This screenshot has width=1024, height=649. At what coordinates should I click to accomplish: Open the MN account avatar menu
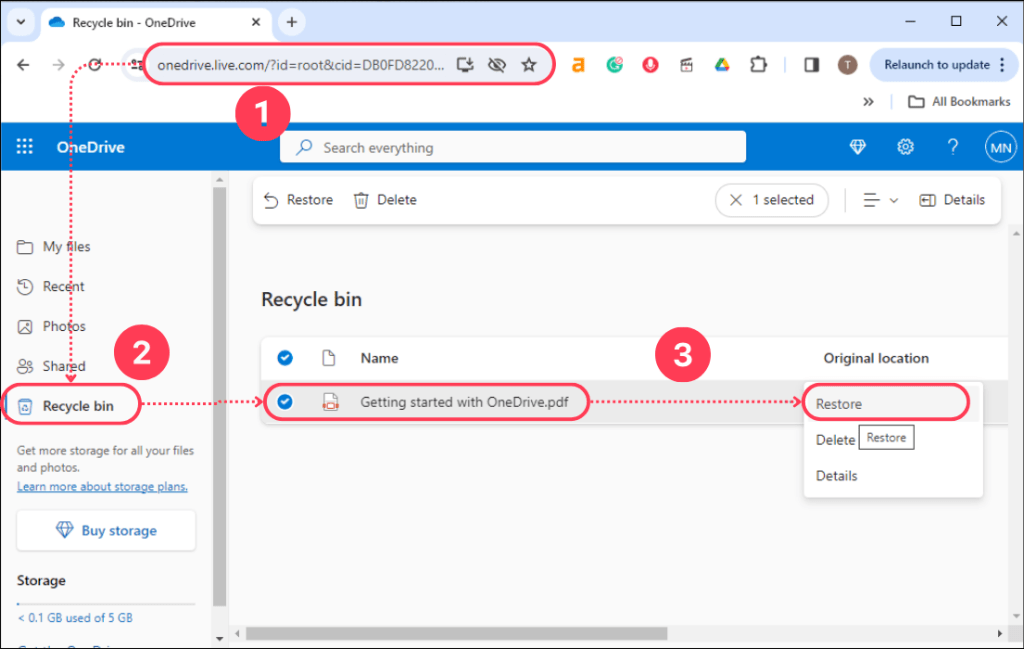coord(1000,146)
